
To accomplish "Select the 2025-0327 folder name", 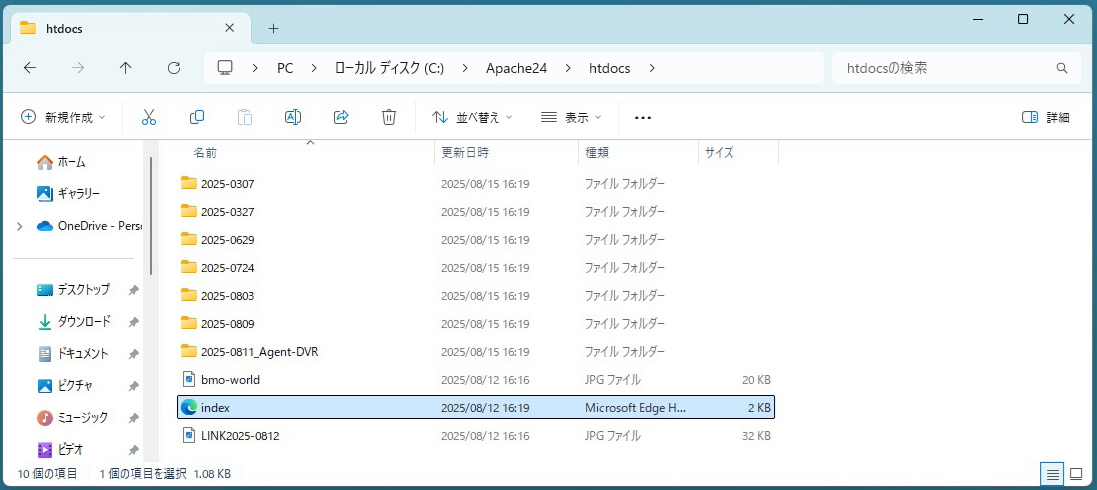I will click(x=227, y=211).
